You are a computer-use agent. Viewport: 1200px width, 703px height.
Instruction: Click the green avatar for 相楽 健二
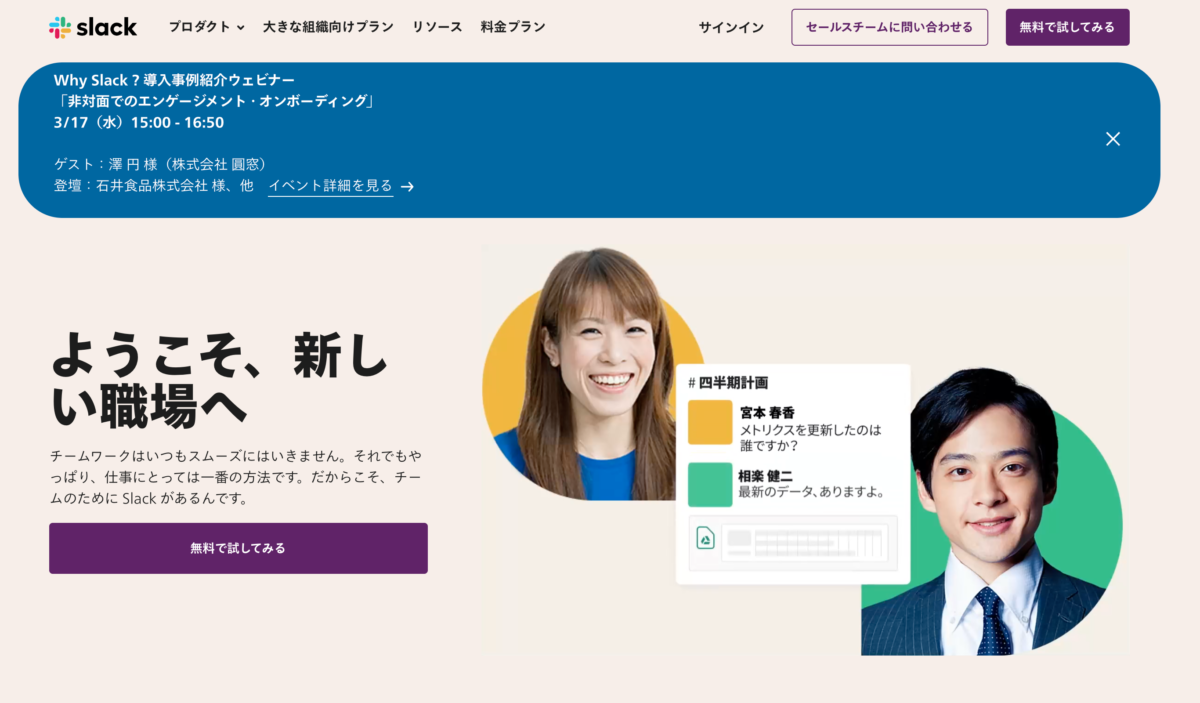click(710, 484)
